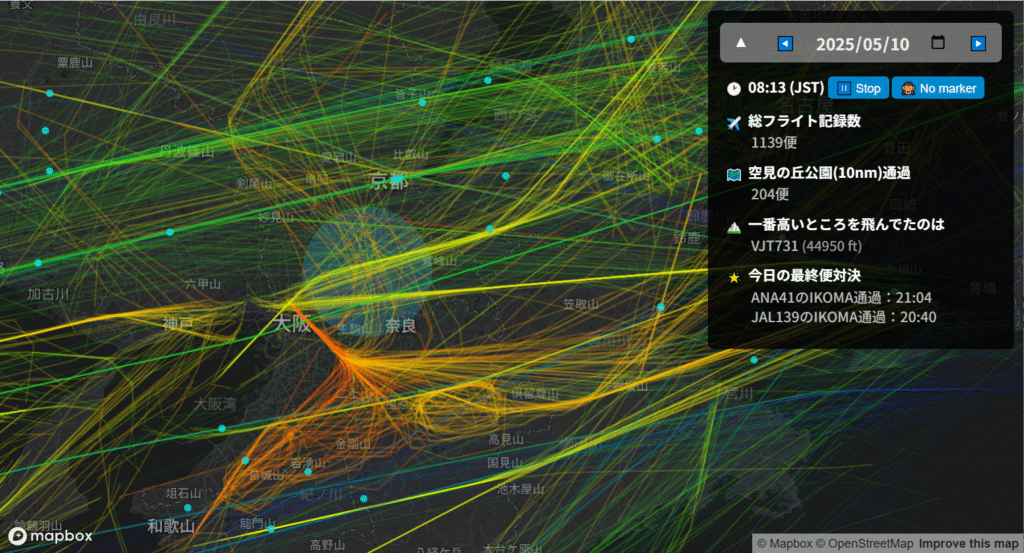Click the star icon beside 今日の最終便対決
The width and height of the screenshot is (1024, 553).
(x=734, y=277)
